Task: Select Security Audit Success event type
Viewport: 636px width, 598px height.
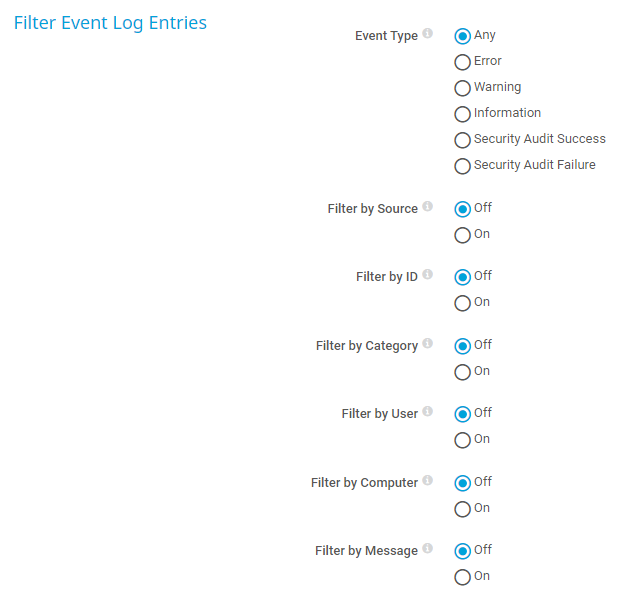Action: (462, 140)
